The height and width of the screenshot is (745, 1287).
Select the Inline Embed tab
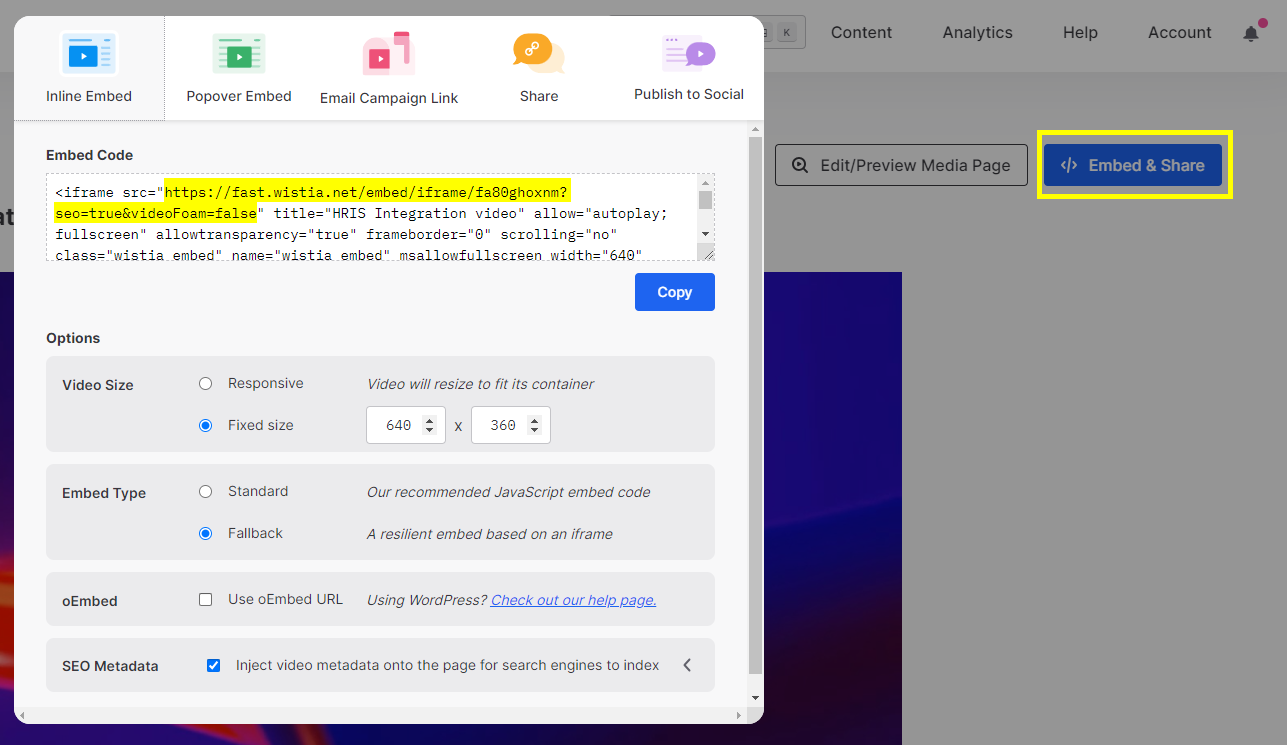point(89,68)
